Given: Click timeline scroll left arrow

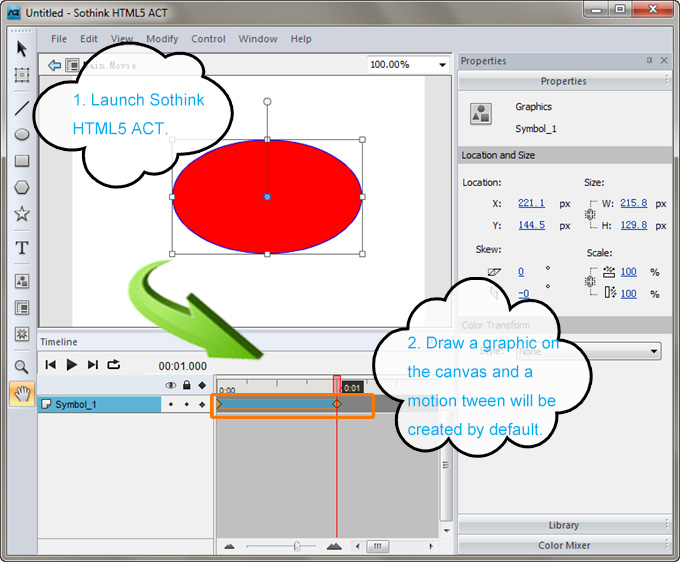Looking at the screenshot, I should coord(357,546).
